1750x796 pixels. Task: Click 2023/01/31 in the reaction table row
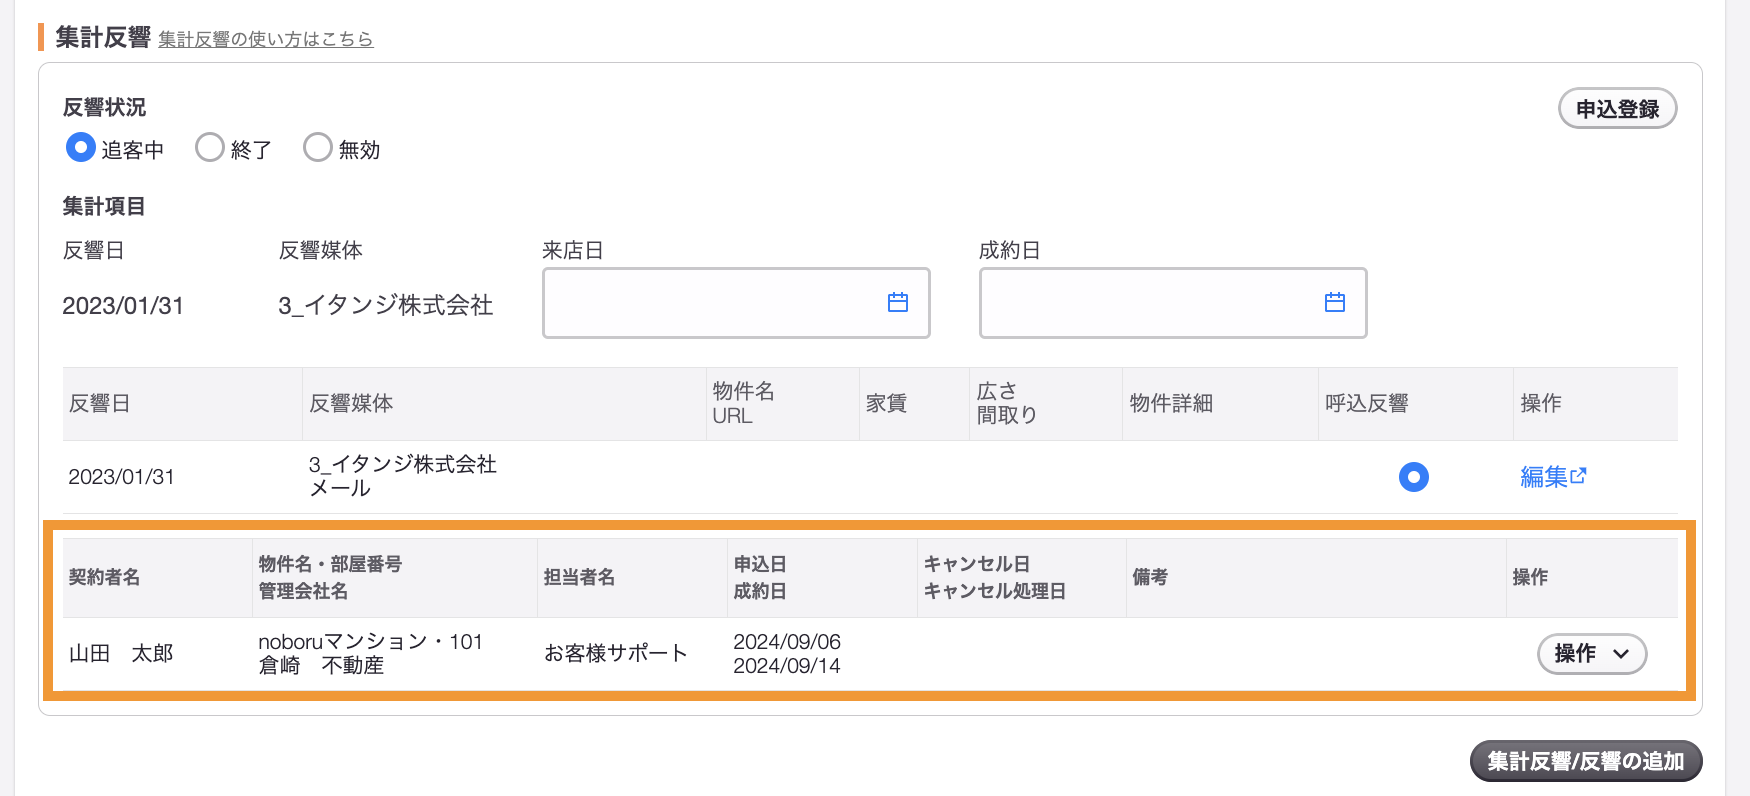coord(121,477)
